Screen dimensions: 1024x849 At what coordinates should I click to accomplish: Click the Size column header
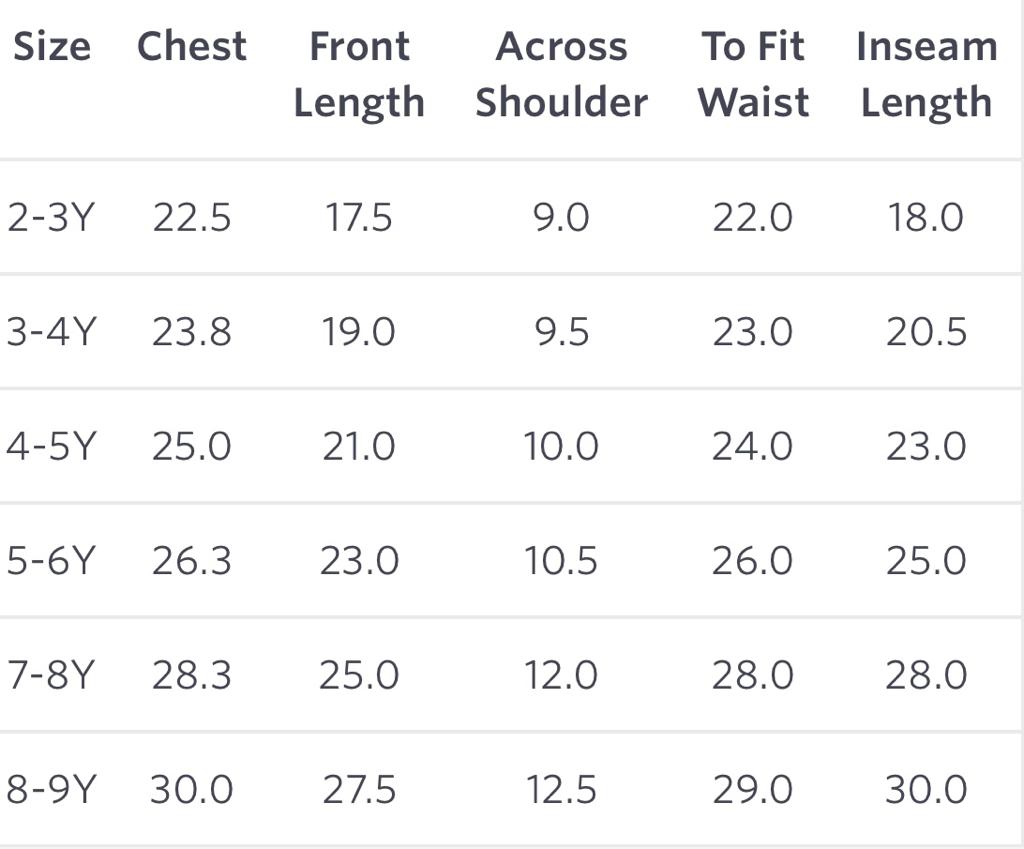pos(52,47)
